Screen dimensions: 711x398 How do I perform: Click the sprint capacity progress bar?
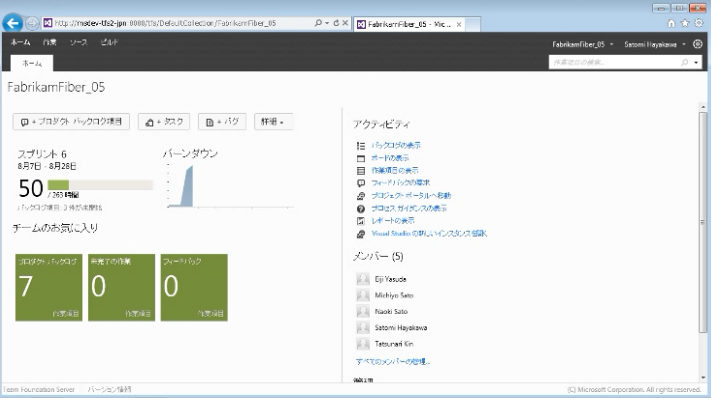tap(100, 185)
